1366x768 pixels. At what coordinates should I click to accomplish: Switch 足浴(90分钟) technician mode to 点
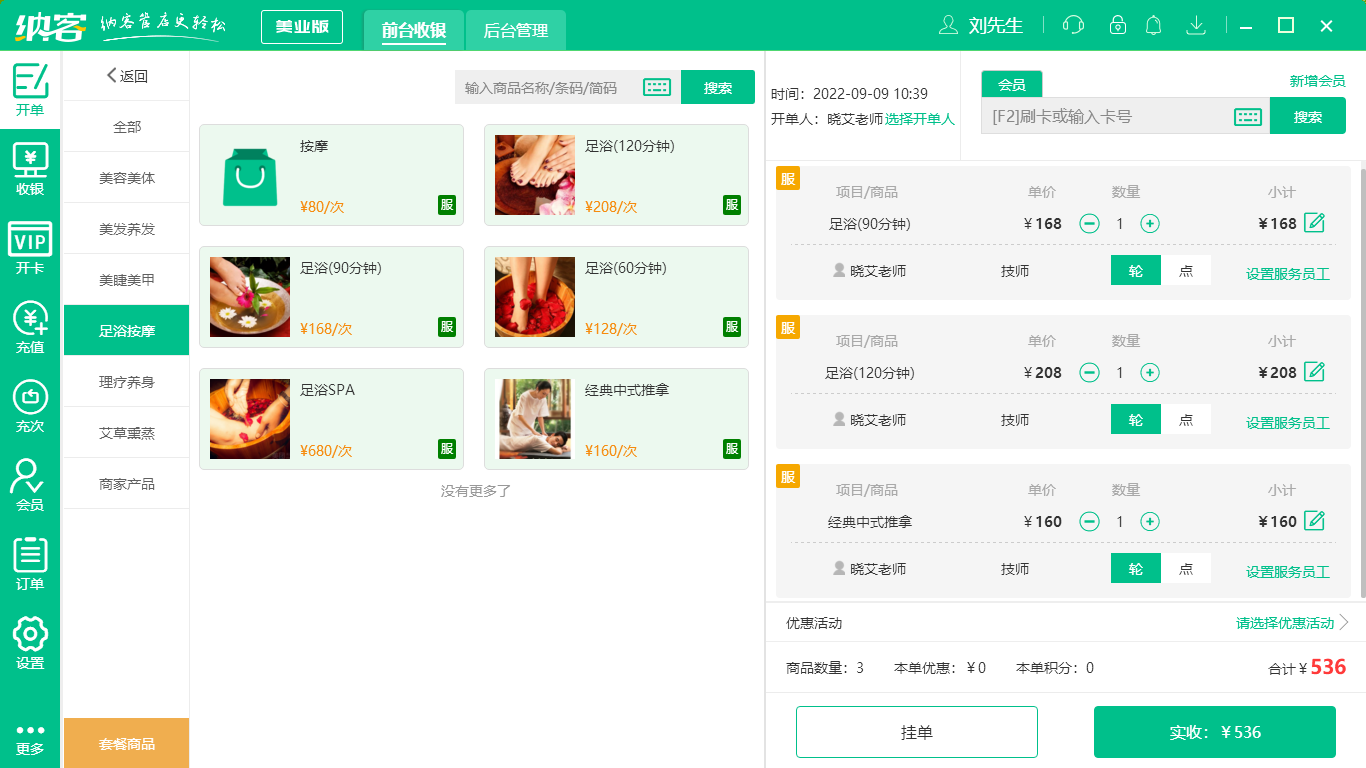pyautogui.click(x=1187, y=270)
